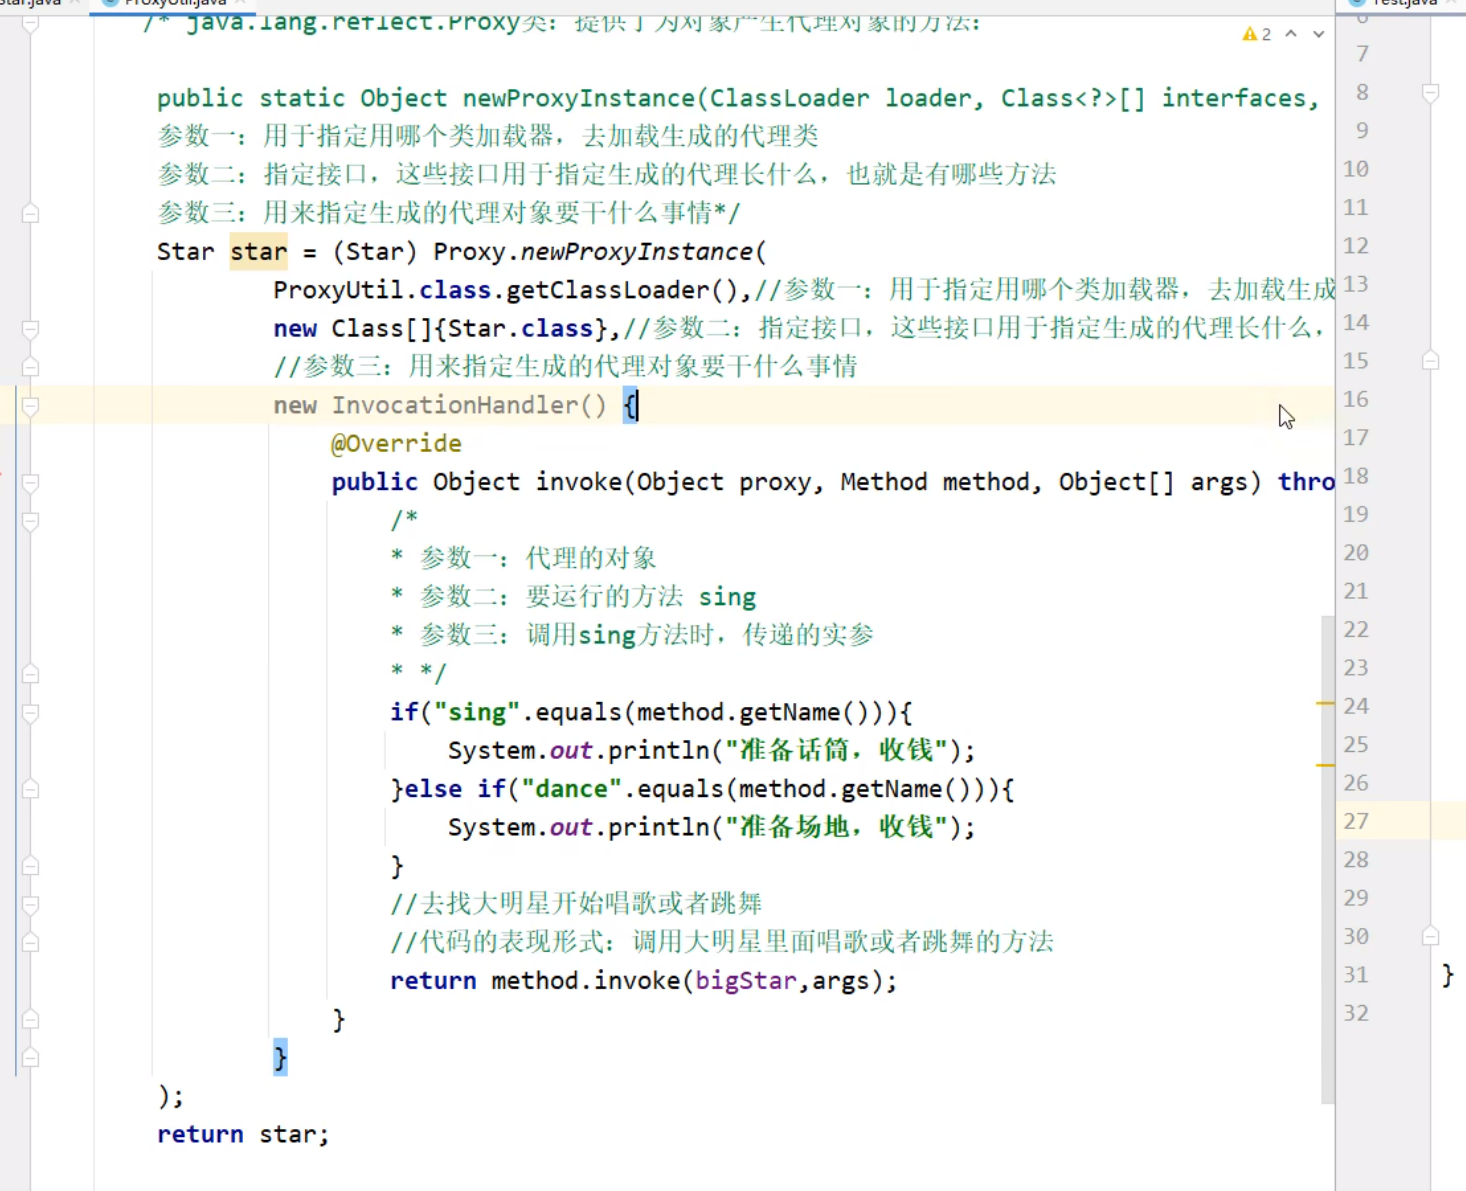Collapse the comment block fold arrow near line 7

(30, 24)
